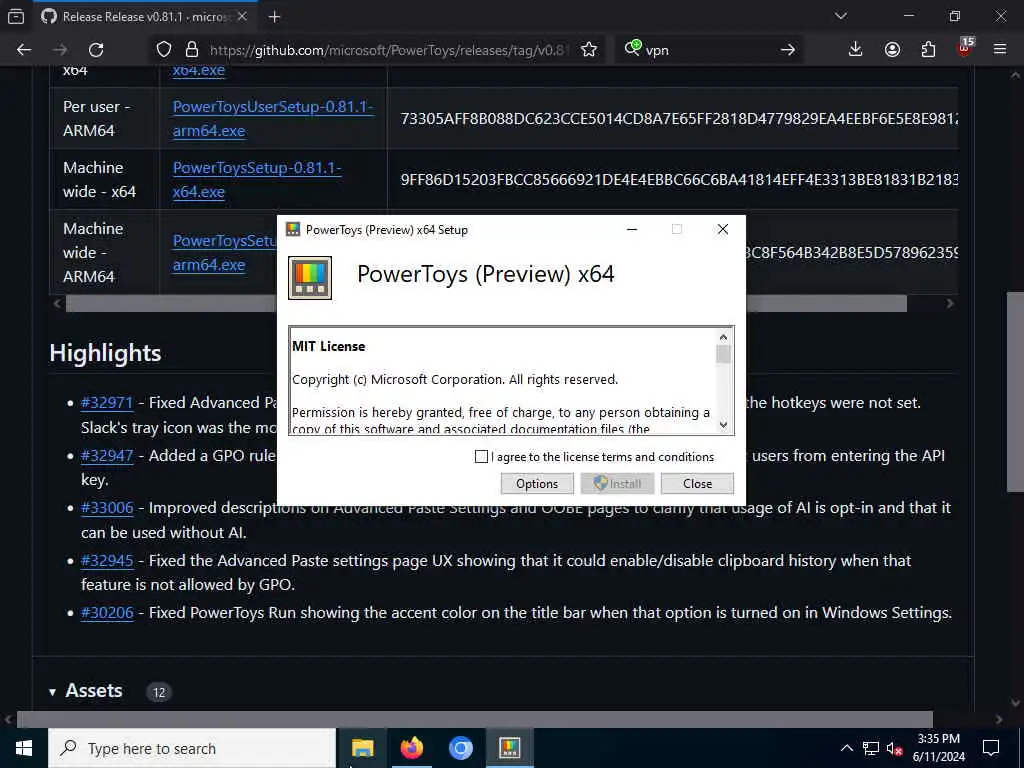This screenshot has height=768, width=1024.
Task: Show site security lock info
Action: click(x=191, y=50)
